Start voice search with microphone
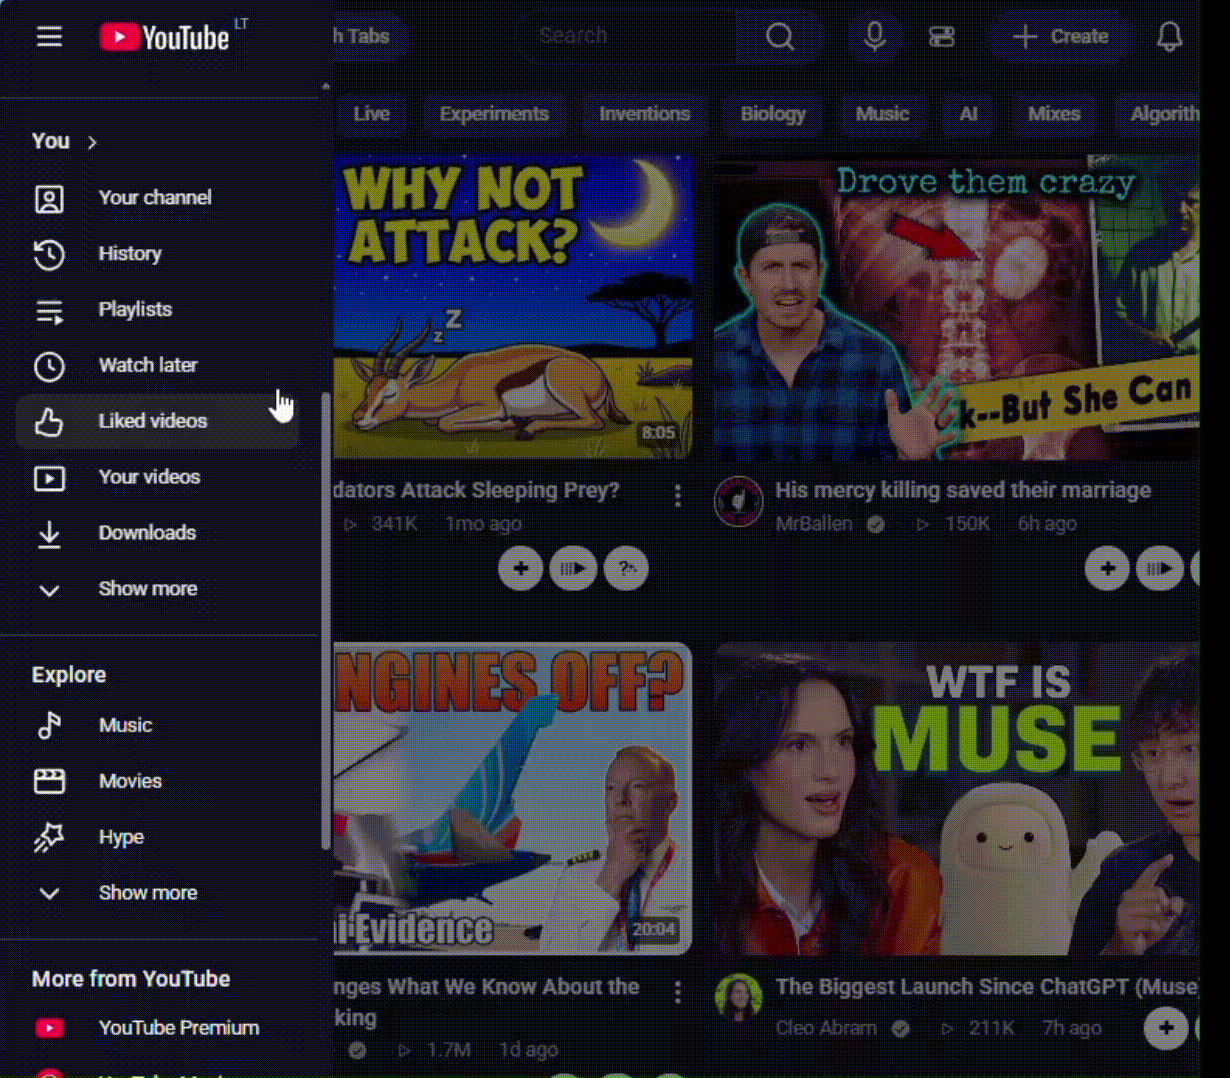 875,37
